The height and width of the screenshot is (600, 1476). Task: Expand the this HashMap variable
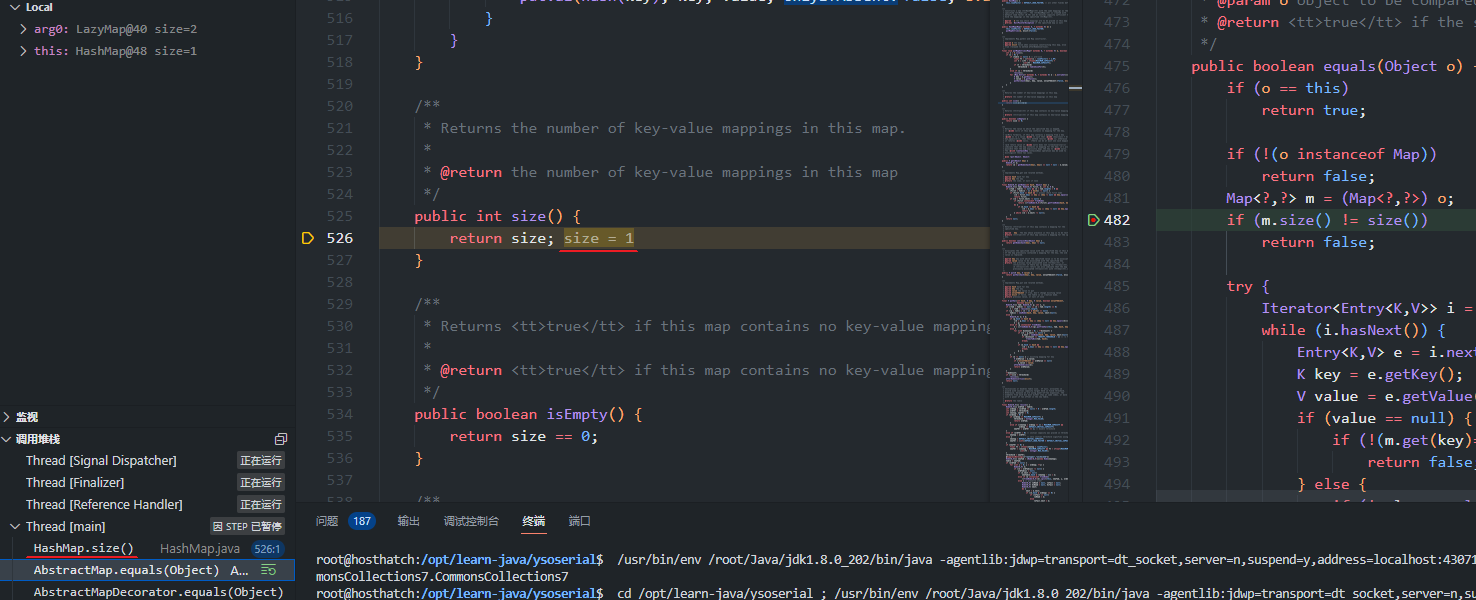pyautogui.click(x=24, y=51)
